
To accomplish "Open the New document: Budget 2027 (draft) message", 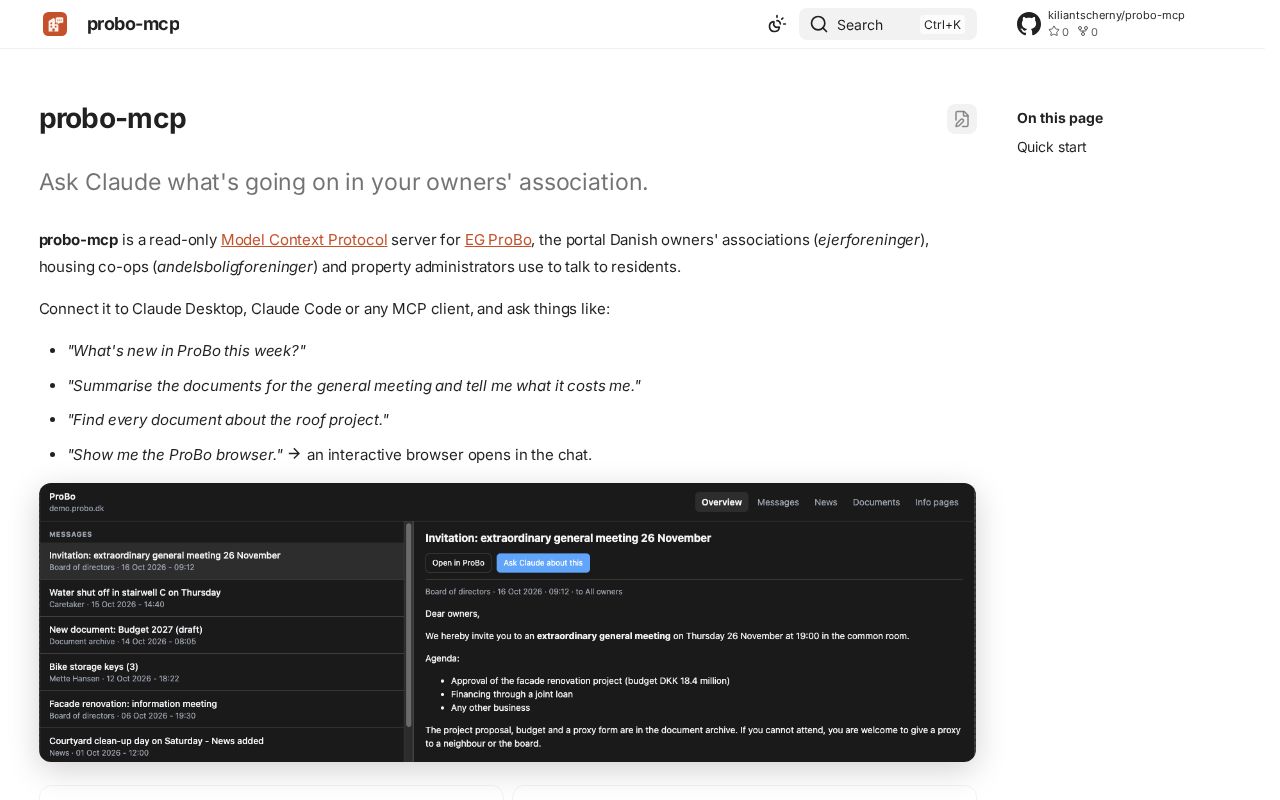I will point(222,635).
